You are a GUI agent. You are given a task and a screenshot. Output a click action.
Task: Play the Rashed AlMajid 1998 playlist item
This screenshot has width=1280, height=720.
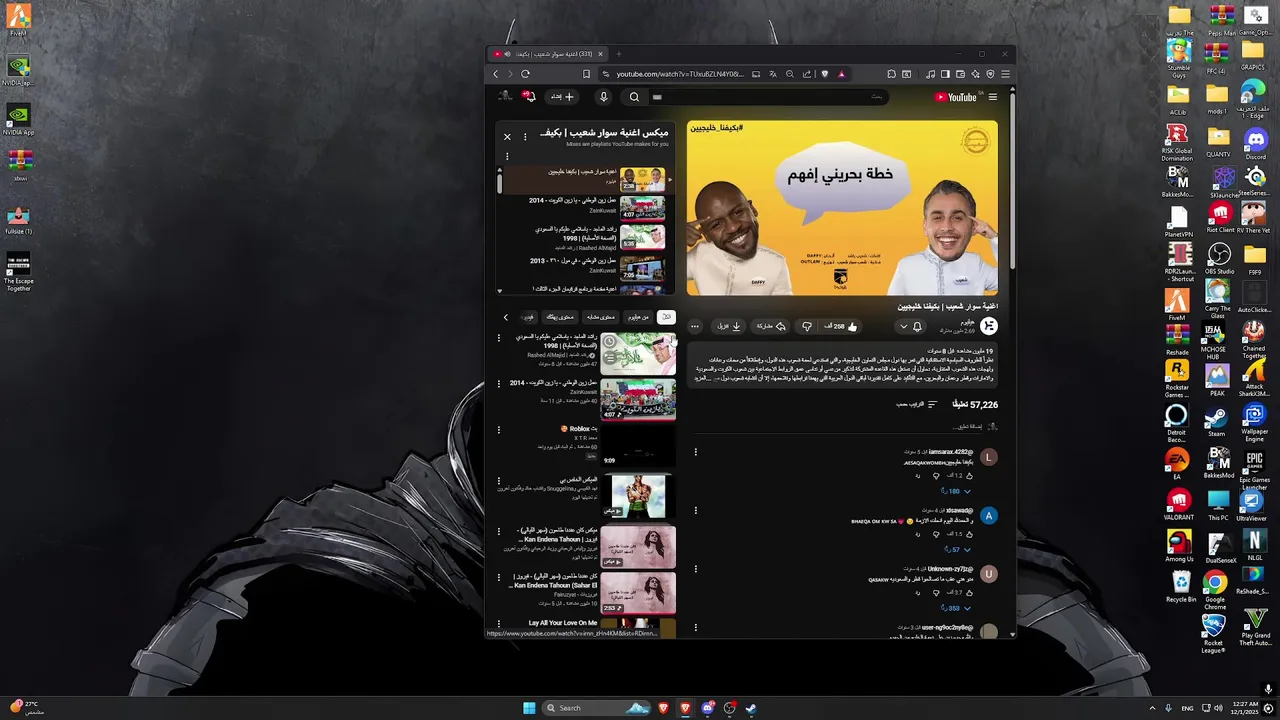tap(586, 236)
